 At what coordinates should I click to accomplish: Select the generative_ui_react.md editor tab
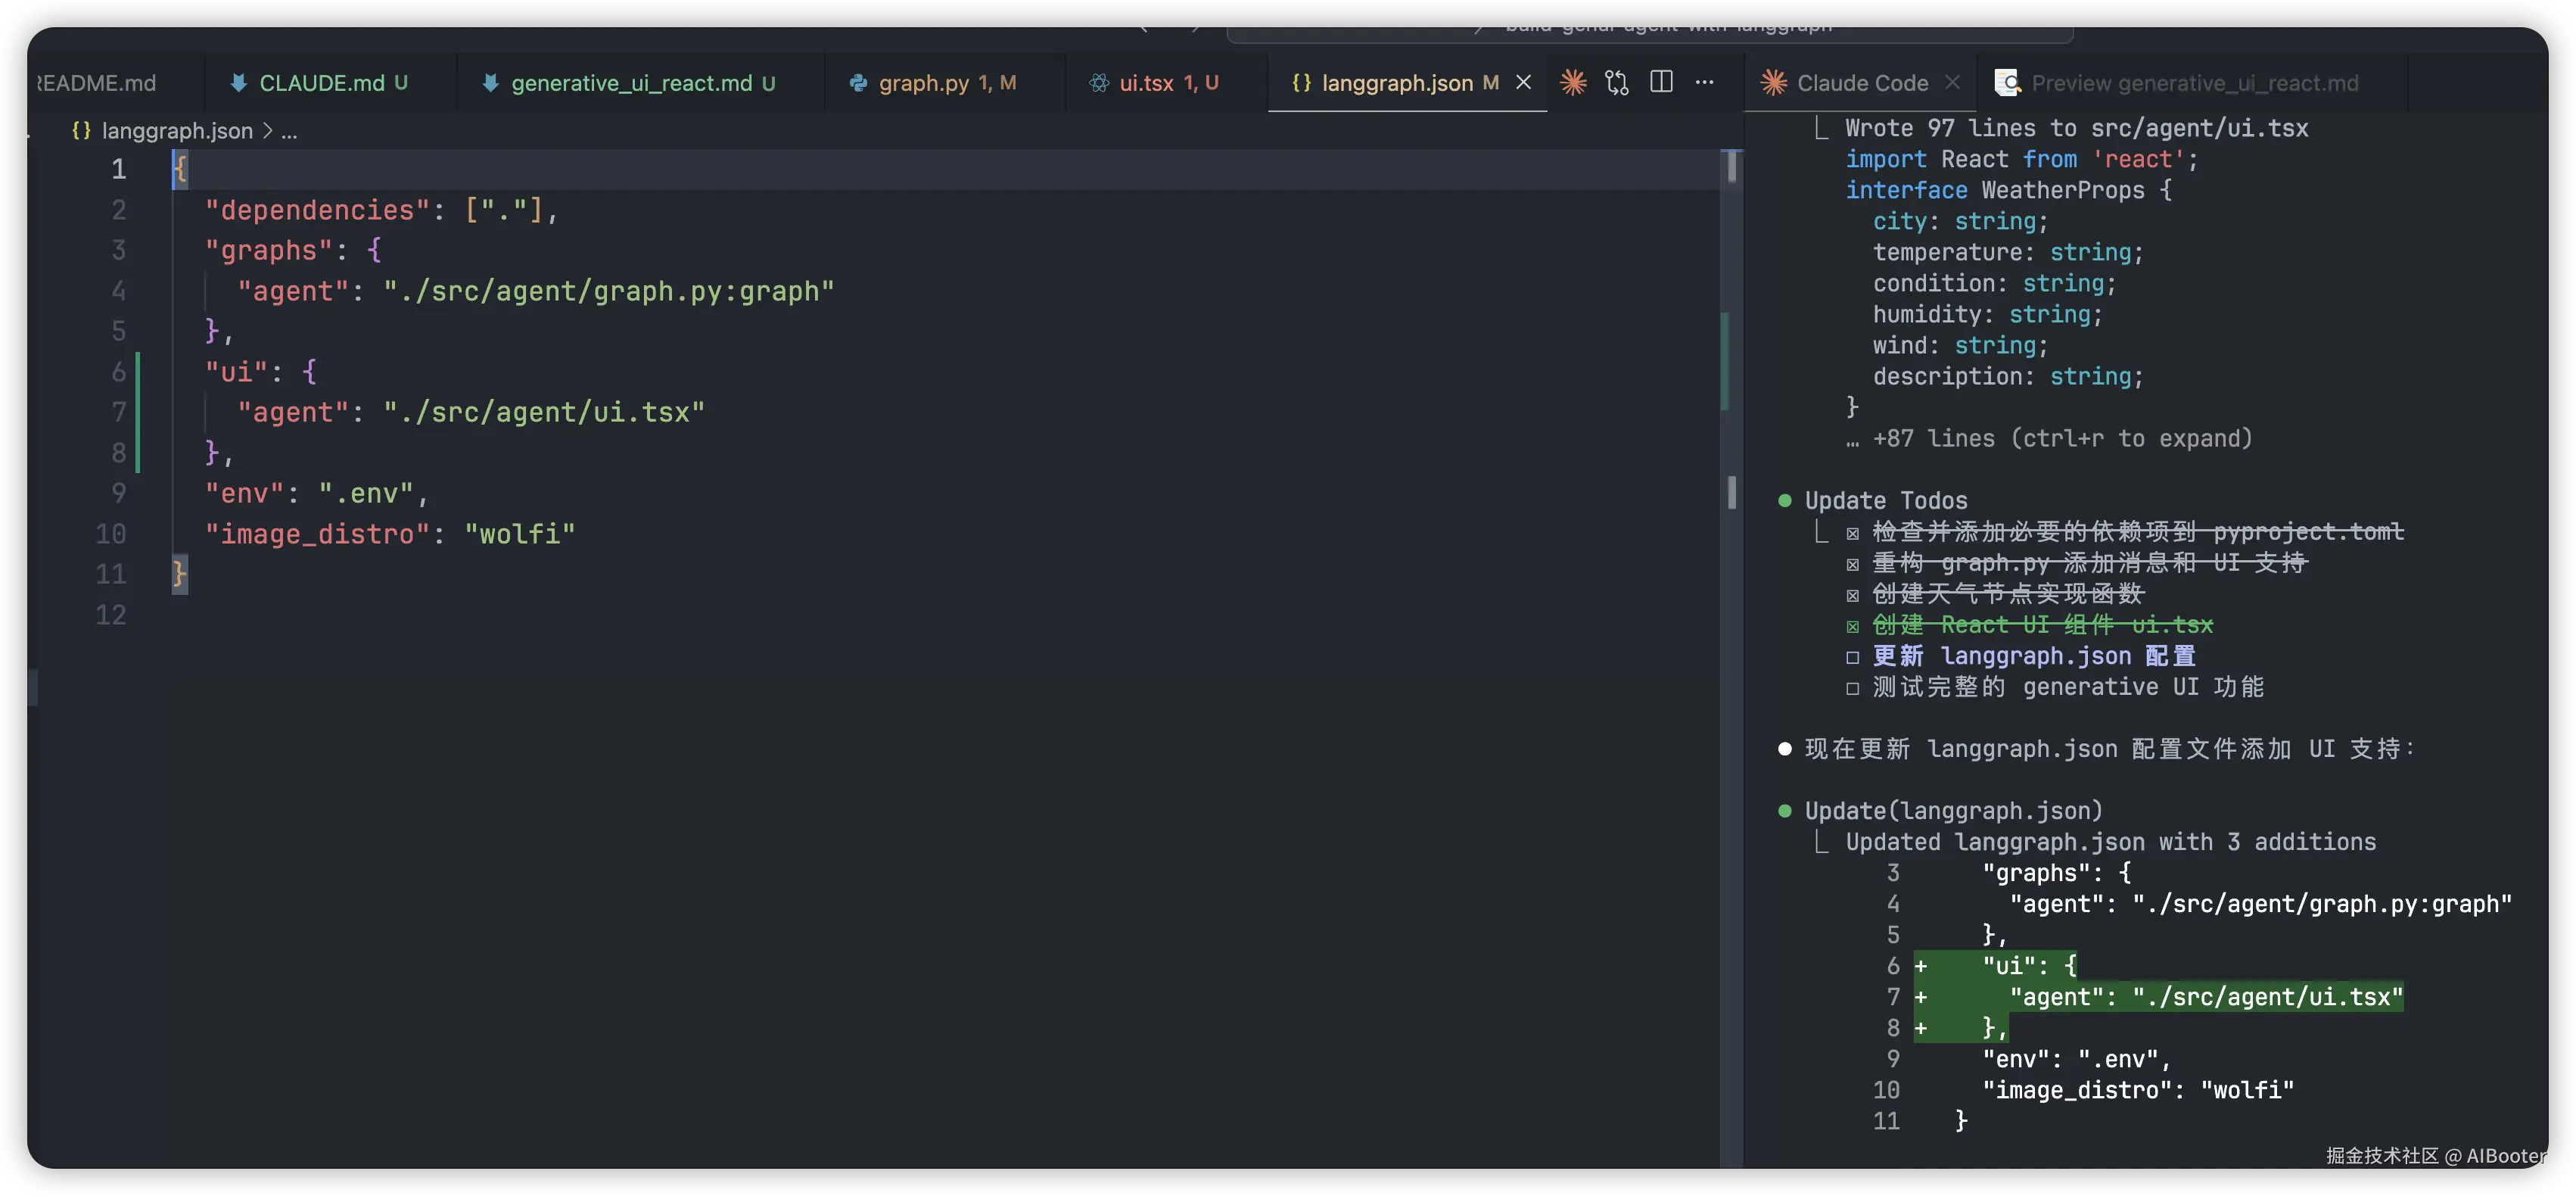[x=631, y=83]
